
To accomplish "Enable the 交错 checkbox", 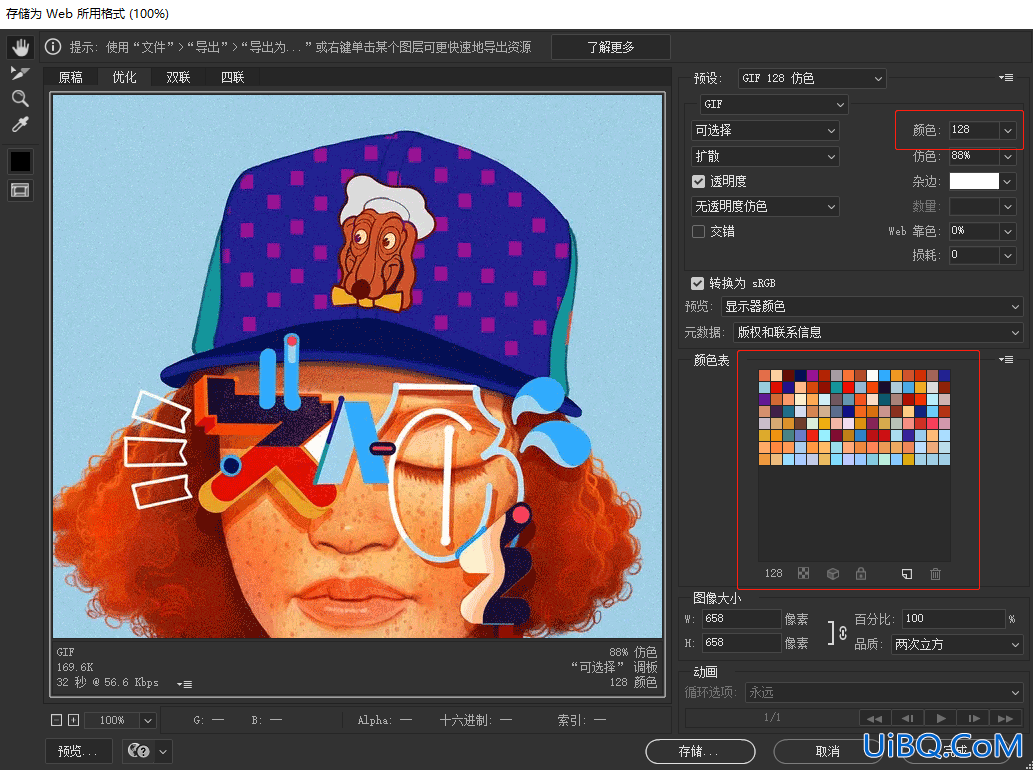I will pos(698,231).
